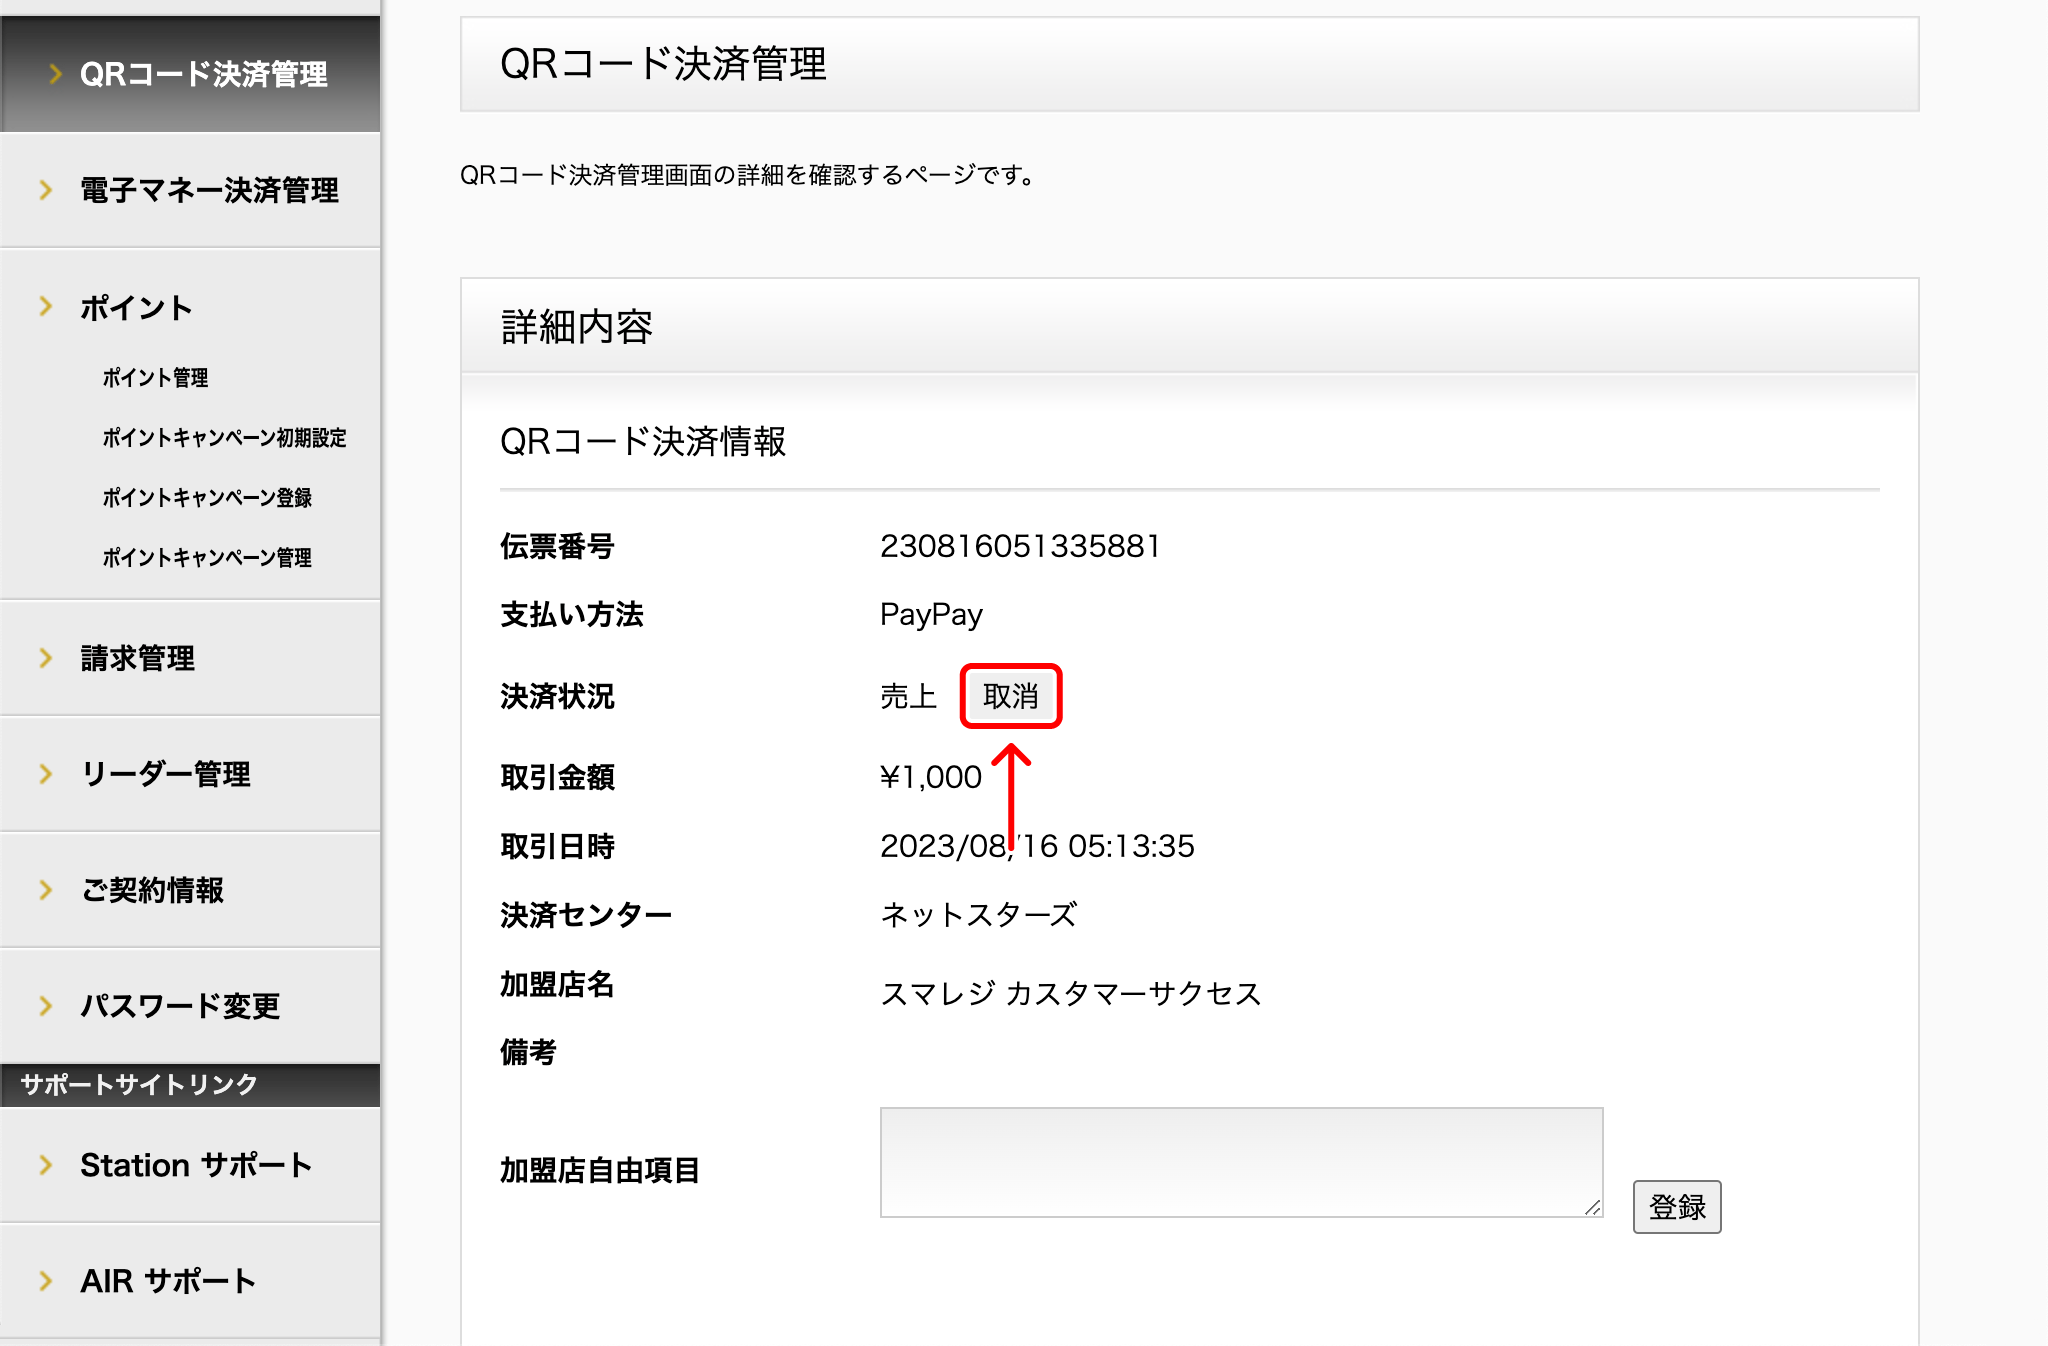Click chevron icon beside AIR サポート
The image size is (2048, 1346).
(x=46, y=1280)
